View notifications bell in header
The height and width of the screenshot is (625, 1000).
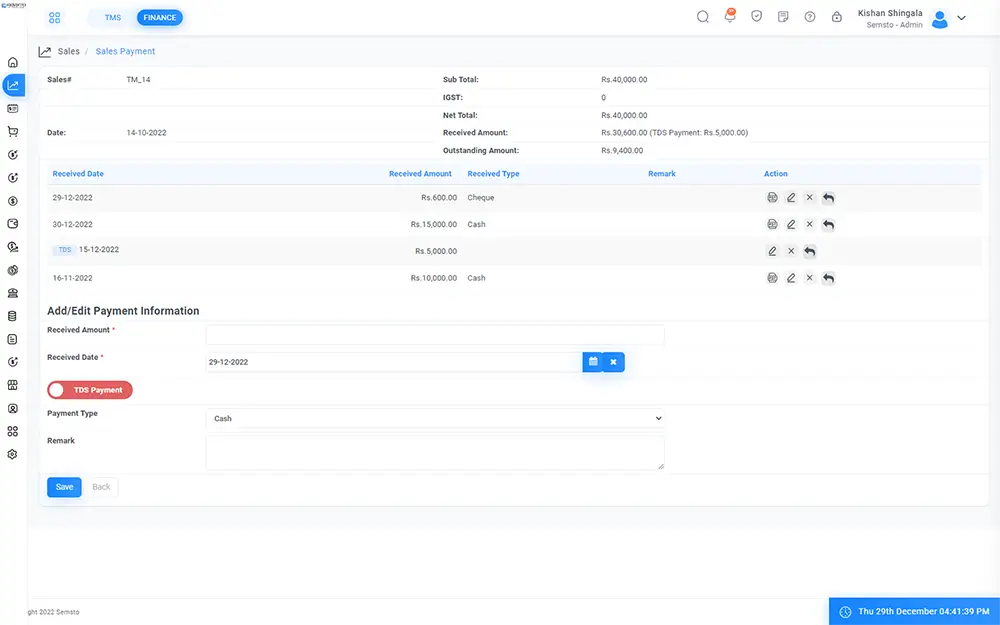pyautogui.click(x=730, y=17)
